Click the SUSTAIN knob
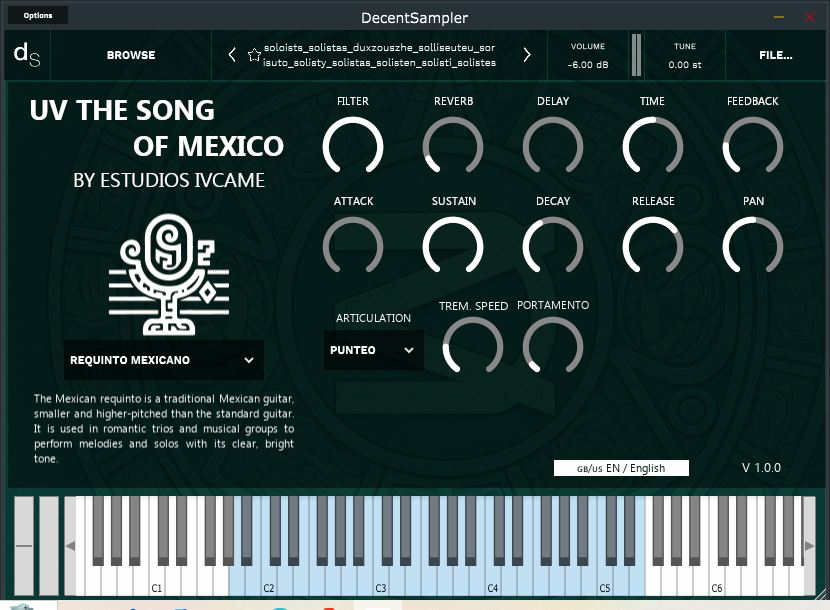The height and width of the screenshot is (610, 830). (453, 247)
